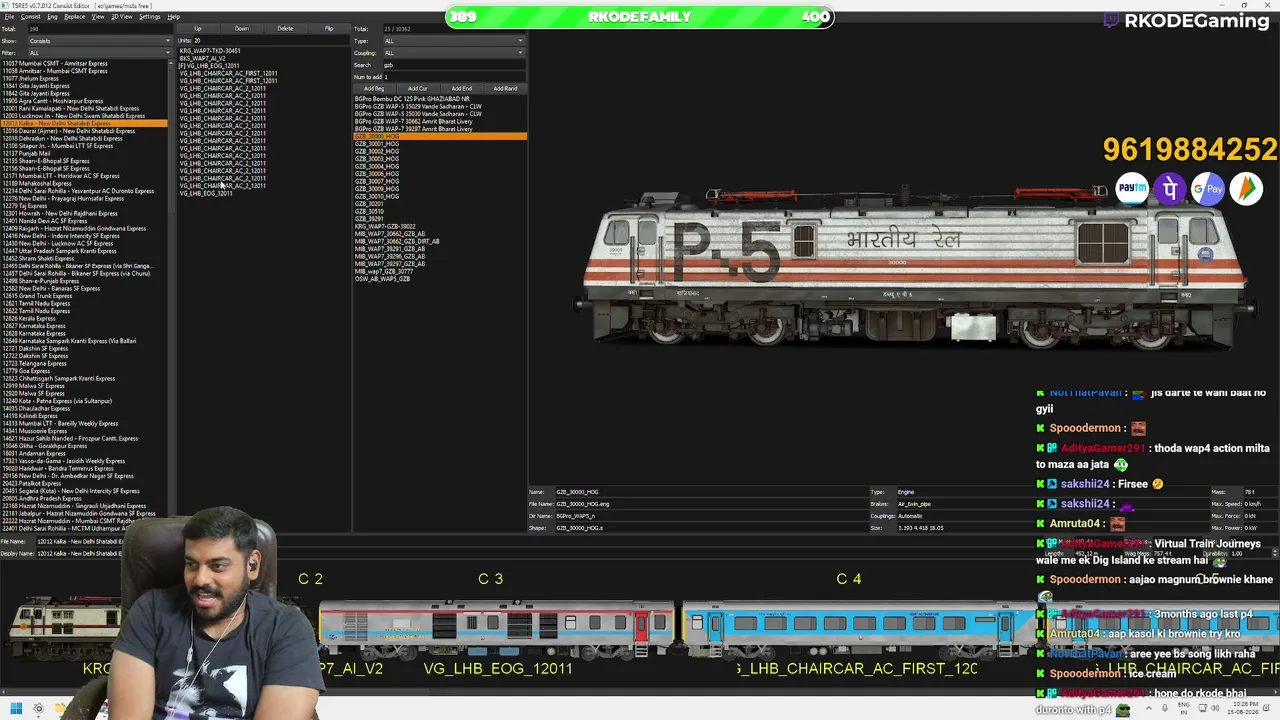The height and width of the screenshot is (720, 1280).
Task: Select GZB_30001_HOG engine
Action: [440, 144]
